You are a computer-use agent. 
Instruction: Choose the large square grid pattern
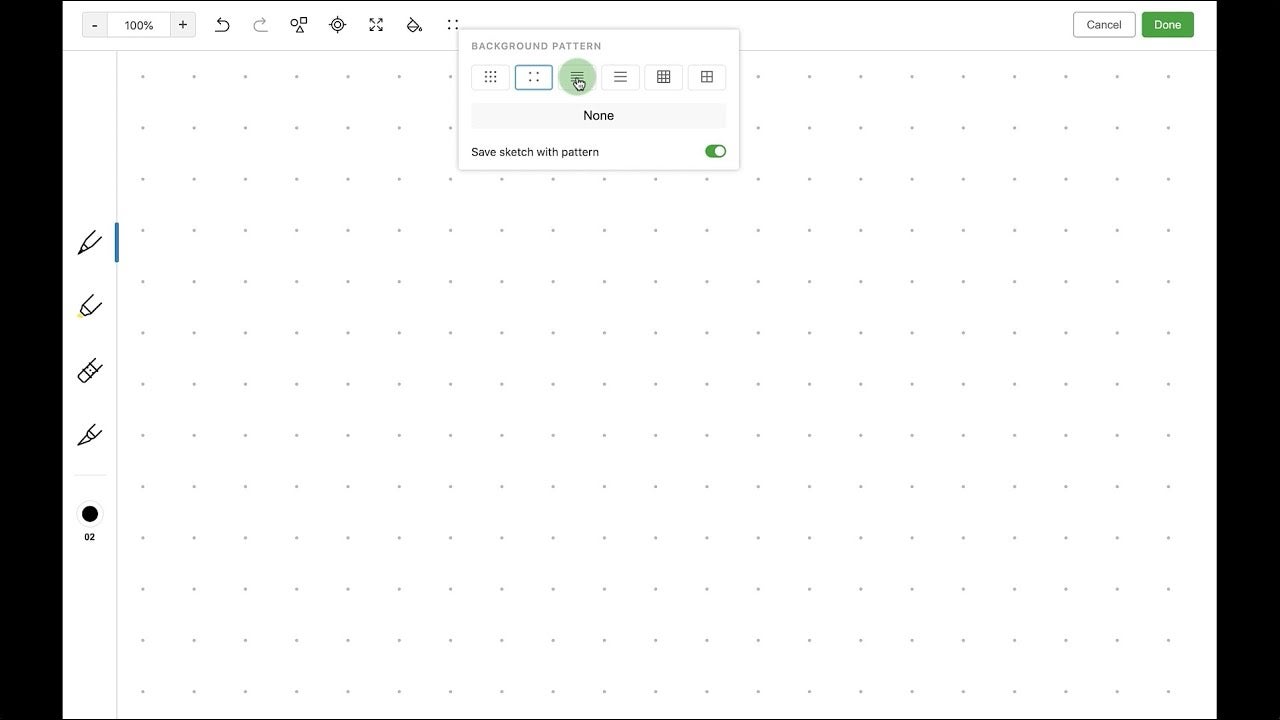click(707, 77)
